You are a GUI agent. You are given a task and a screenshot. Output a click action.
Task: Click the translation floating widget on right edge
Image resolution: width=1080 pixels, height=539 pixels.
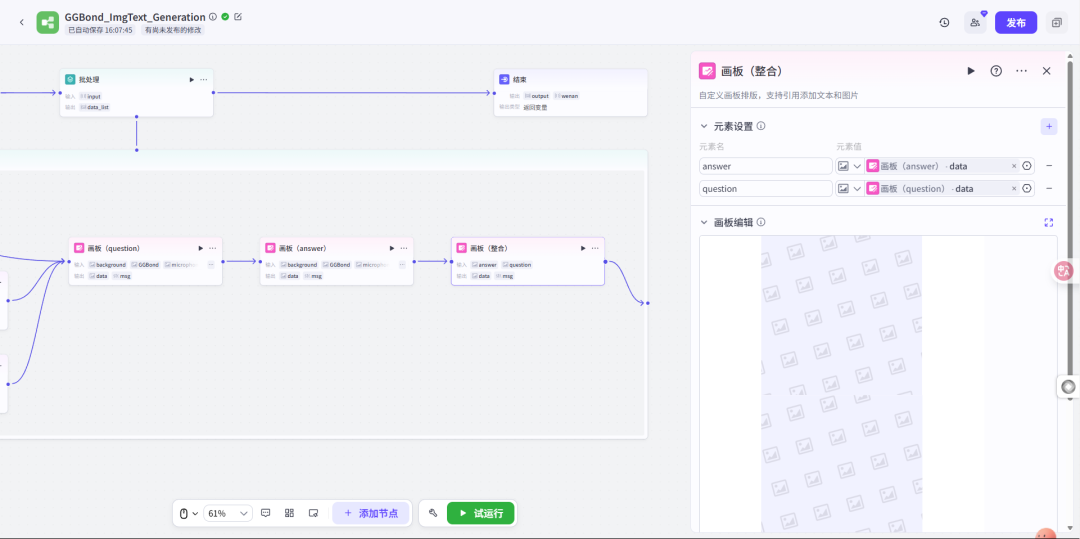tap(1064, 271)
